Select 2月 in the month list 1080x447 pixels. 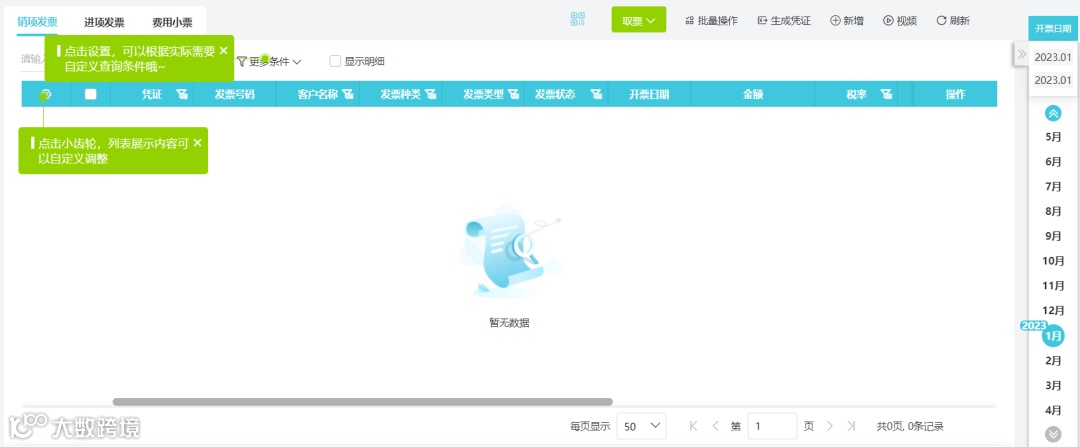coord(1053,360)
